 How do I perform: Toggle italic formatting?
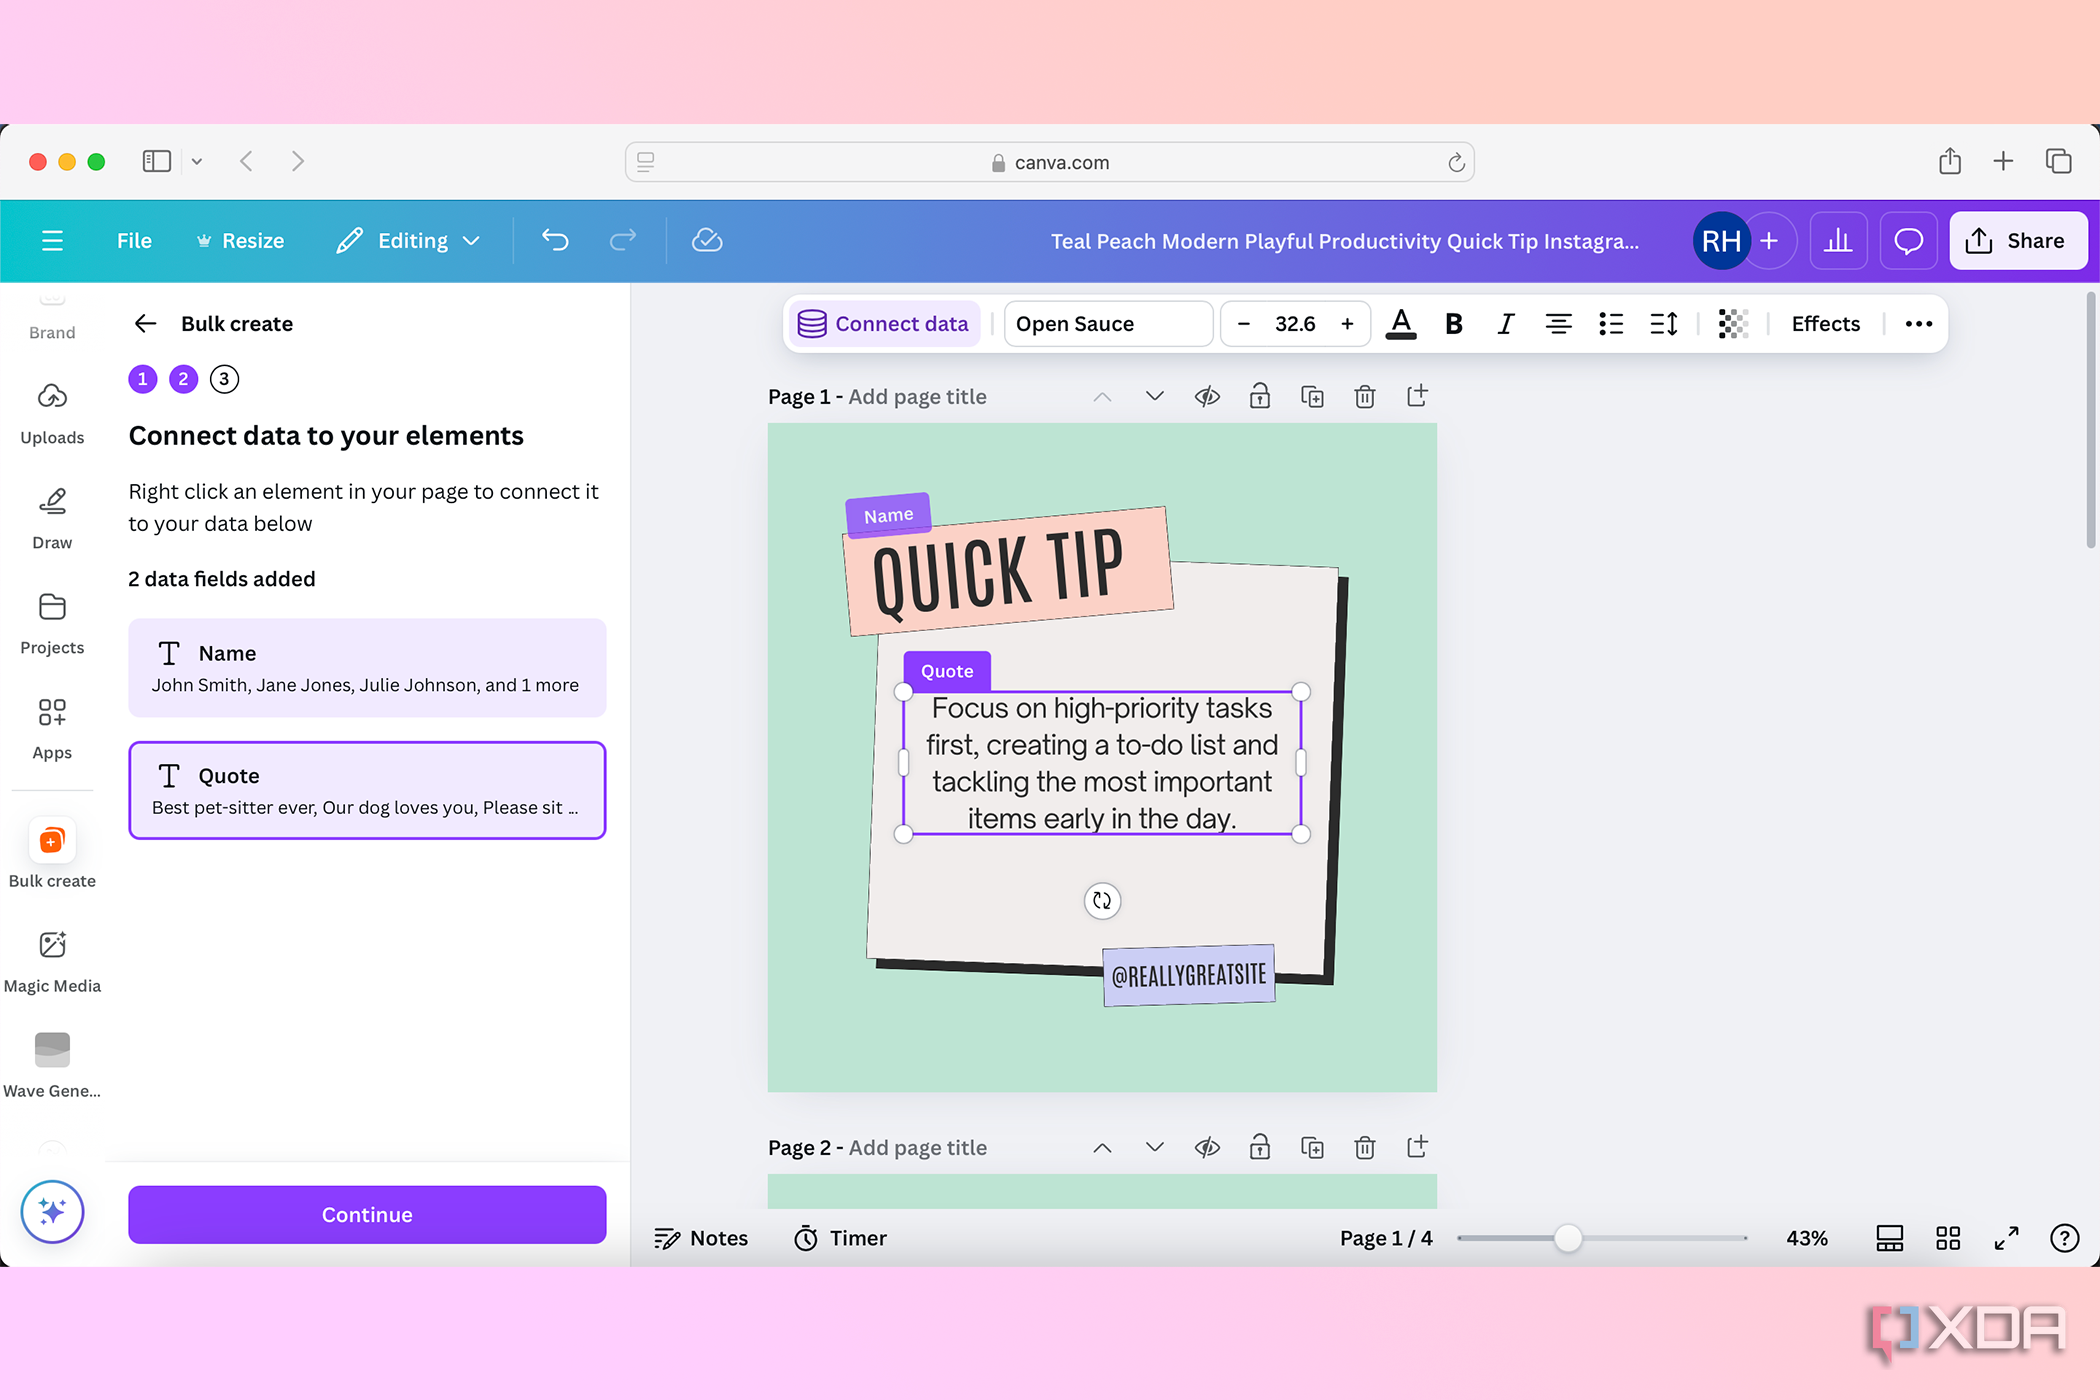[x=1505, y=324]
